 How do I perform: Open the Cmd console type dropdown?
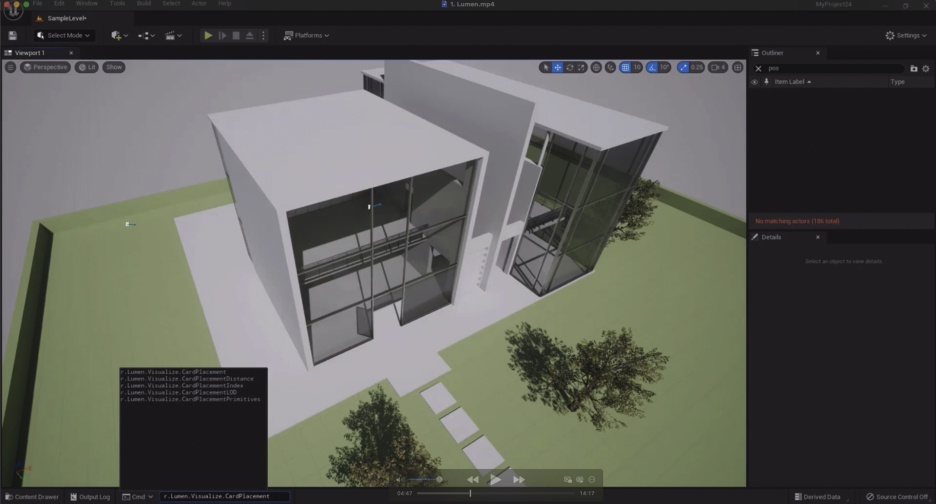click(138, 497)
